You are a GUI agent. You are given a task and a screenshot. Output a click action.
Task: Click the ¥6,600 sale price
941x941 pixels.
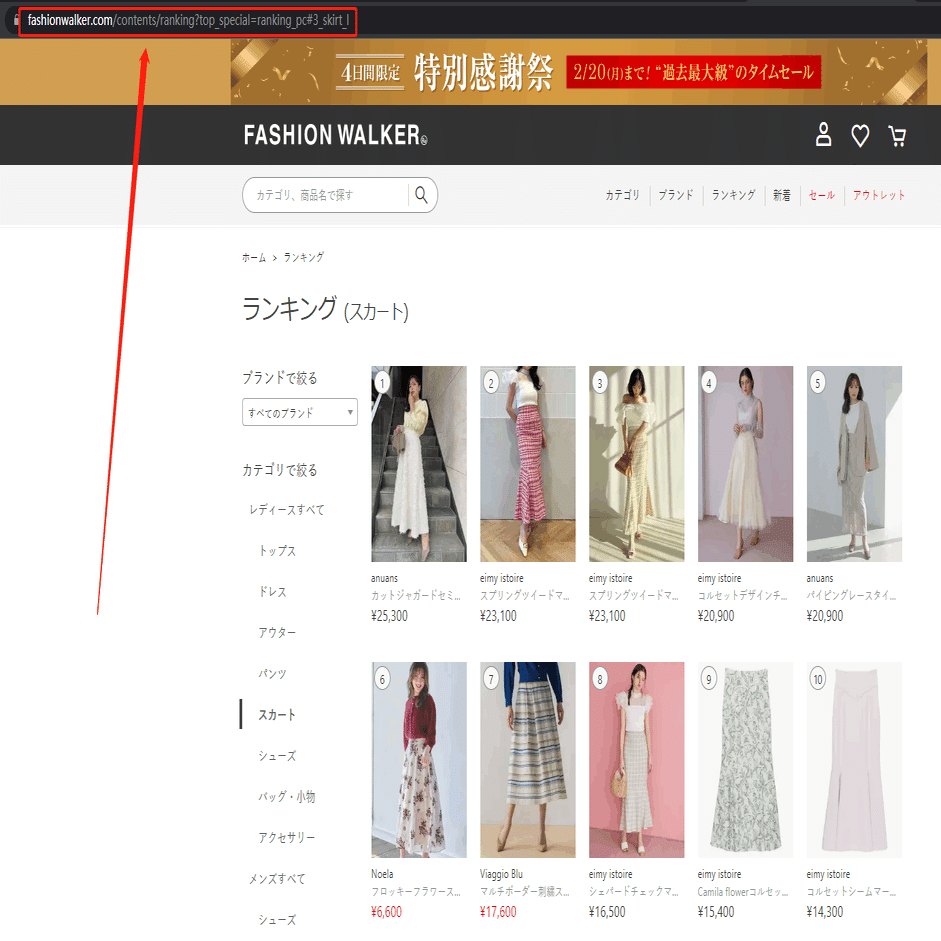pos(386,912)
